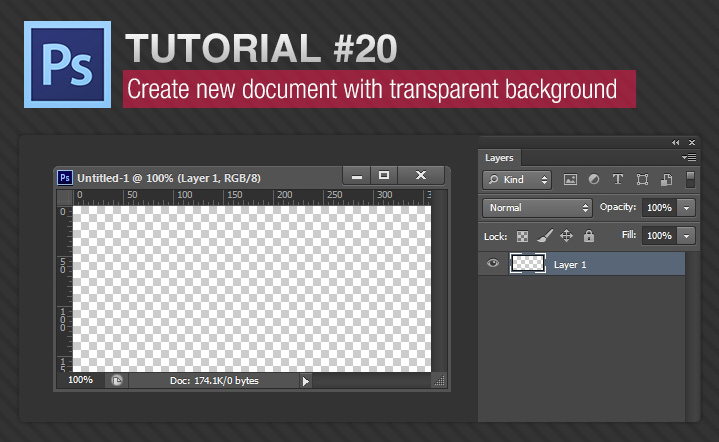Screen dimensions: 719x442
Task: Open the Layers panel flyout menu
Action: (x=688, y=158)
